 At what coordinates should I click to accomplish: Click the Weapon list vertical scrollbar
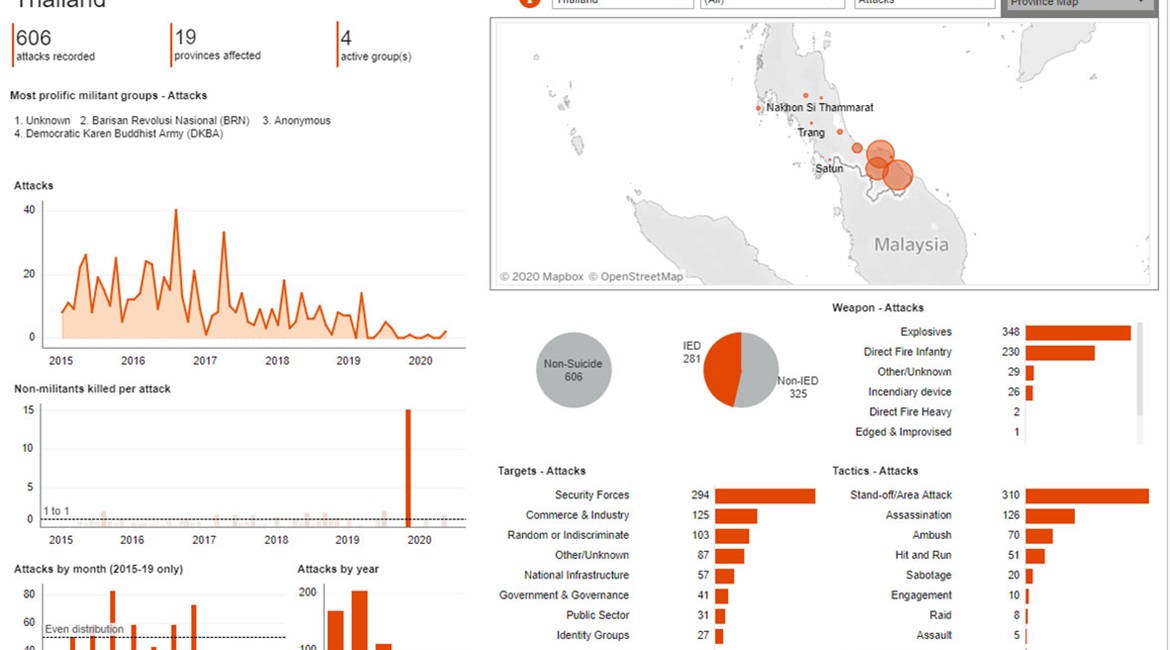point(1139,369)
